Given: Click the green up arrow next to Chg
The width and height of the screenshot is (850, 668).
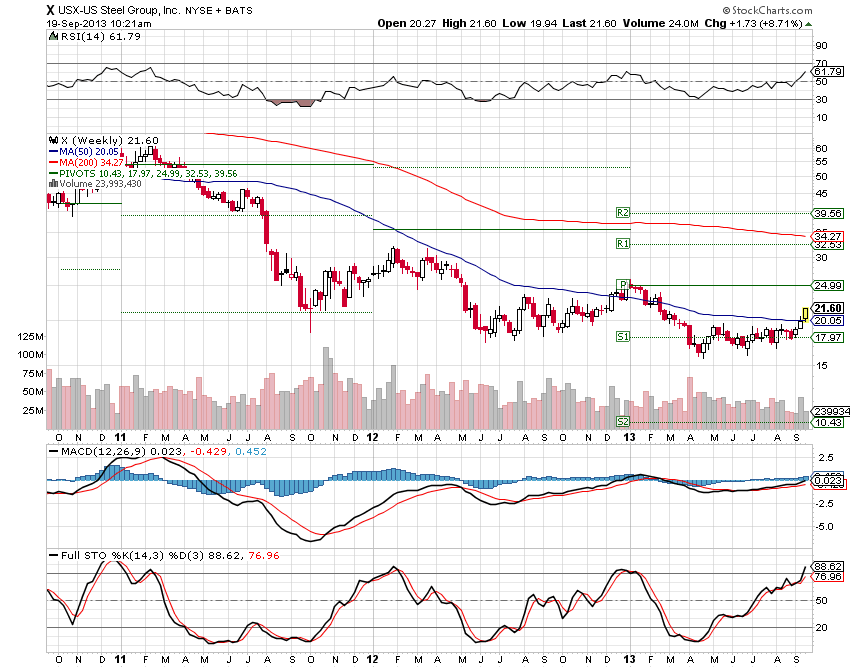Looking at the screenshot, I should (808, 24).
